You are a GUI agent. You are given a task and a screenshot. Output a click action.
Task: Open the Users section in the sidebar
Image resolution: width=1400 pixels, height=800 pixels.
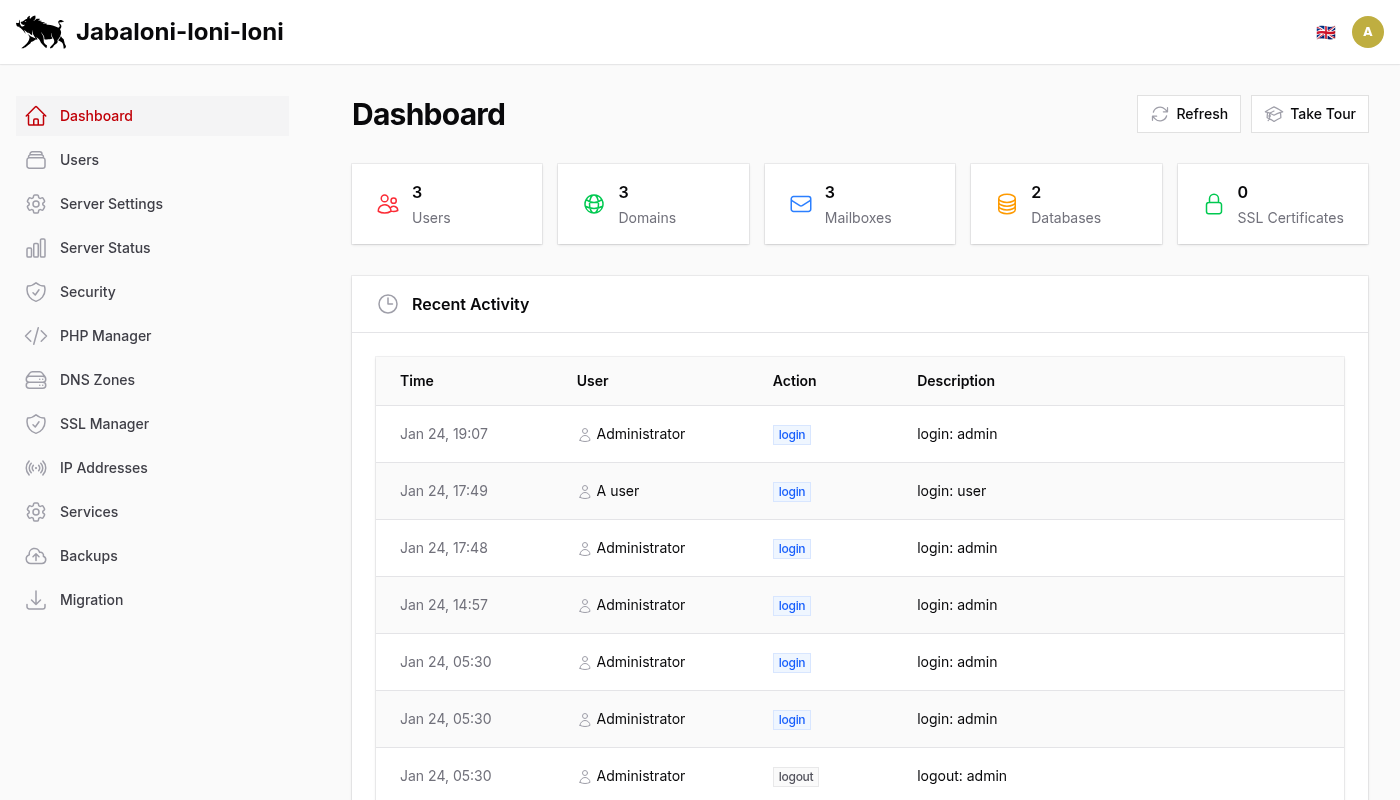tap(79, 160)
